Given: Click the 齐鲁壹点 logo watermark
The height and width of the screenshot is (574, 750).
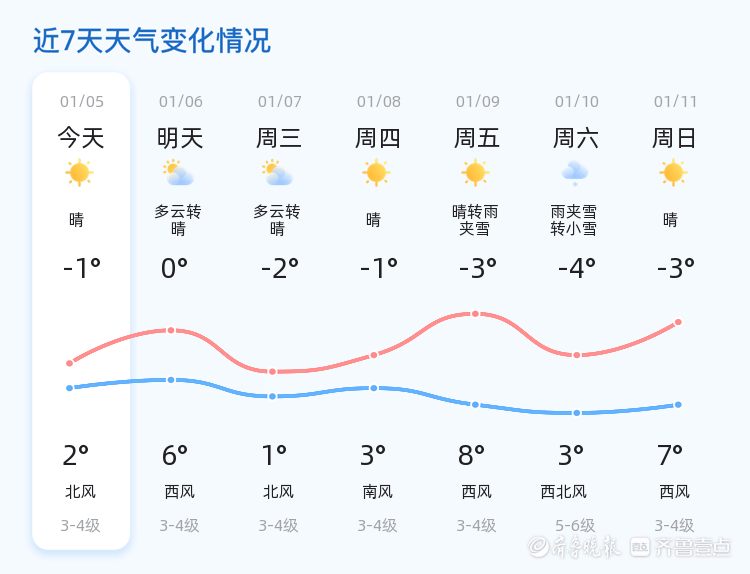Looking at the screenshot, I should click(693, 546).
